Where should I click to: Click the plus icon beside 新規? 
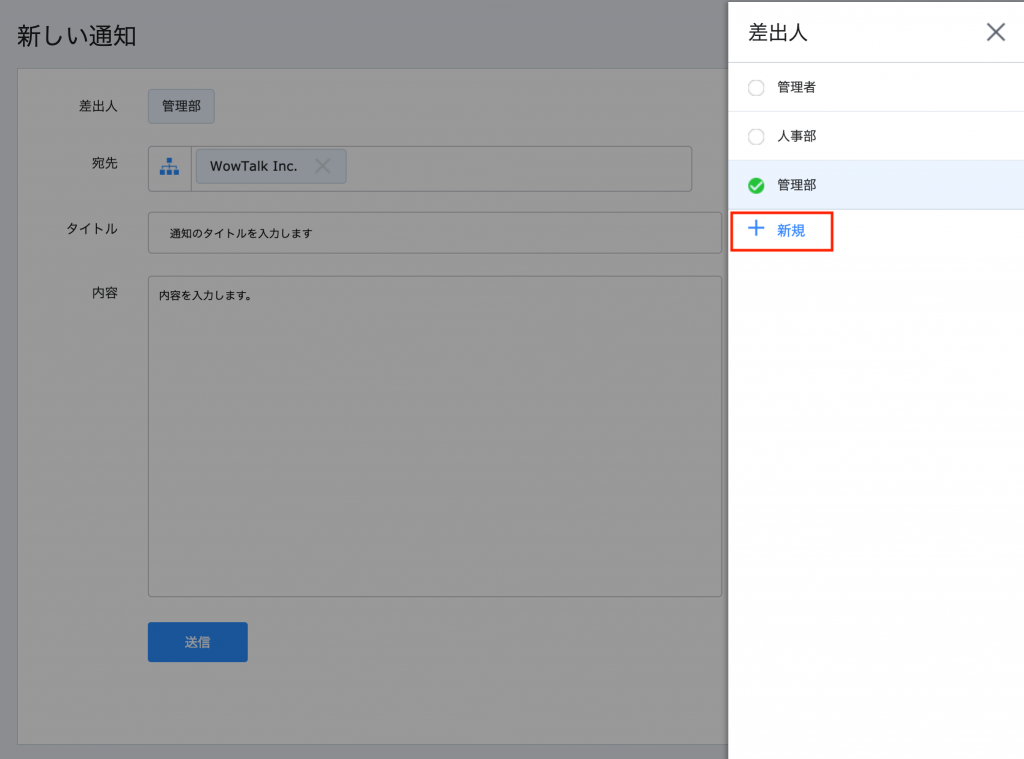point(756,228)
